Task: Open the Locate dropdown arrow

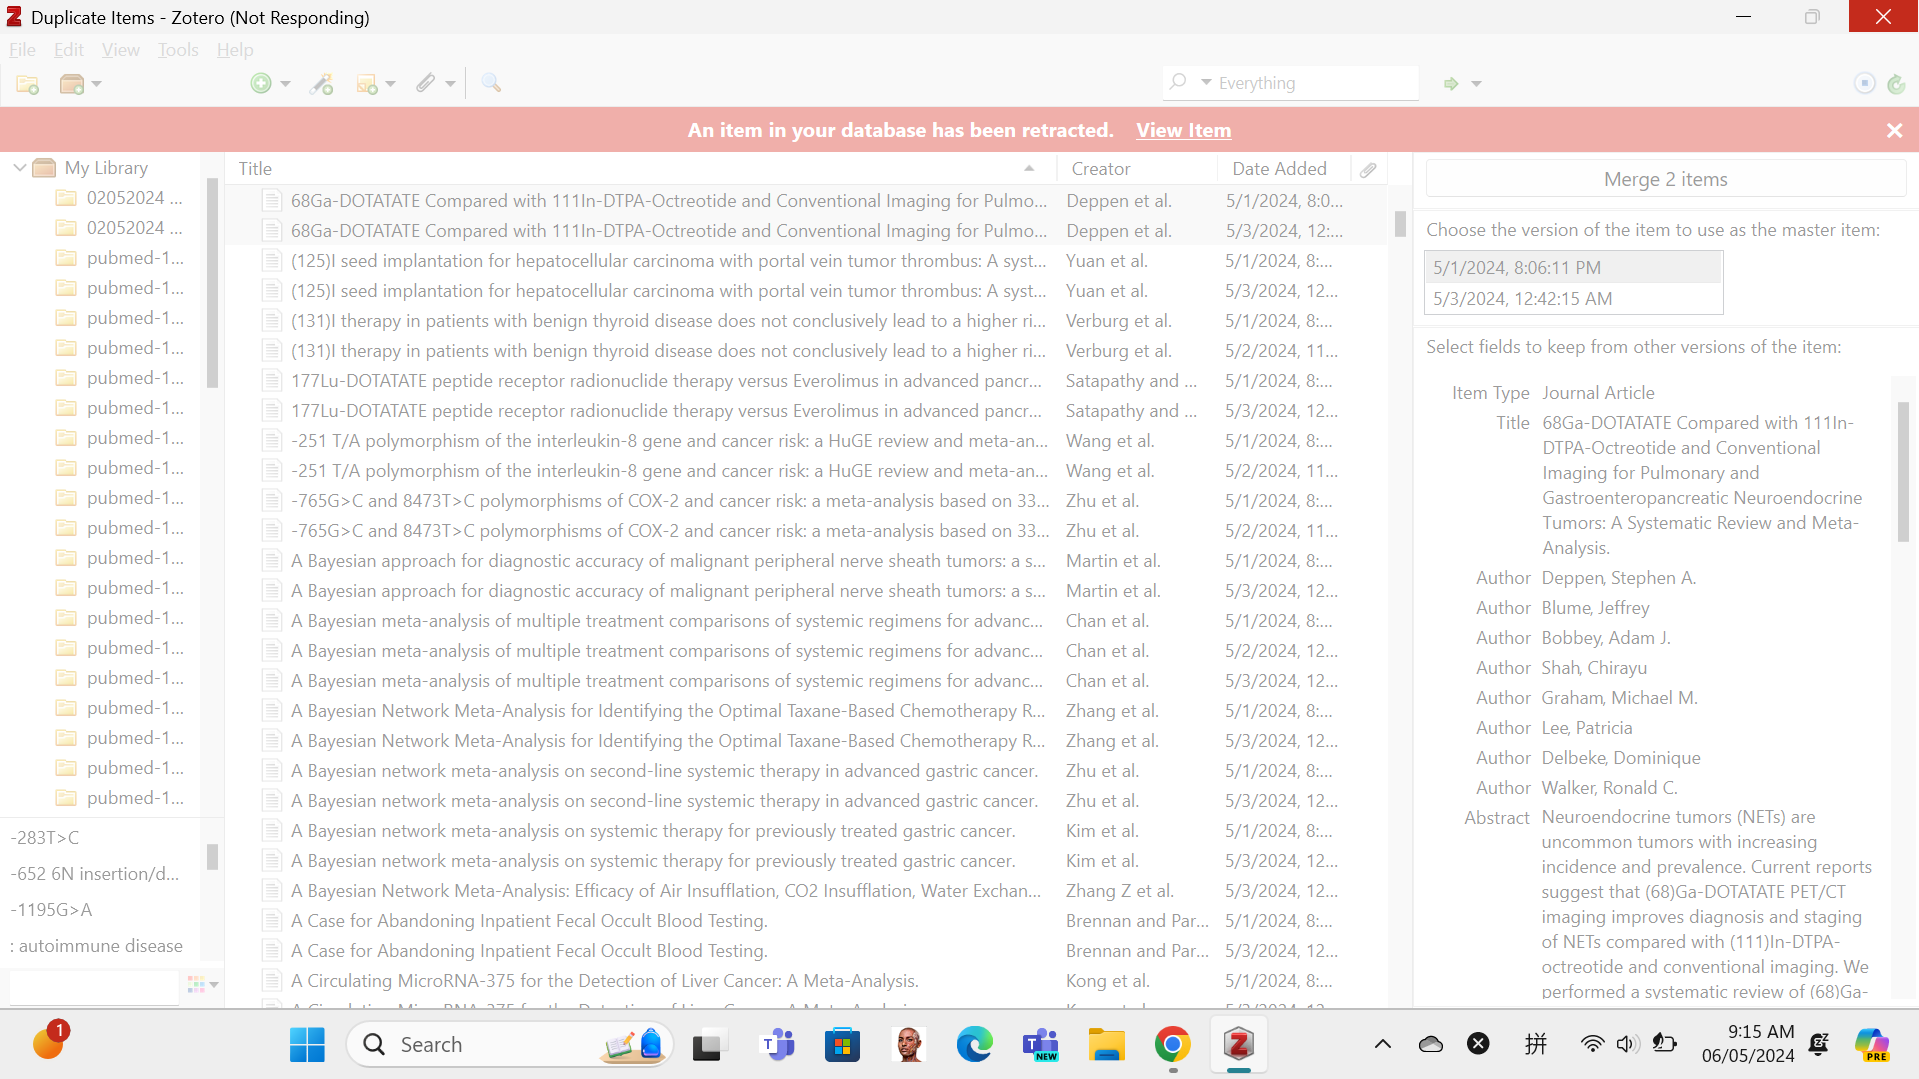Action: tap(1476, 84)
